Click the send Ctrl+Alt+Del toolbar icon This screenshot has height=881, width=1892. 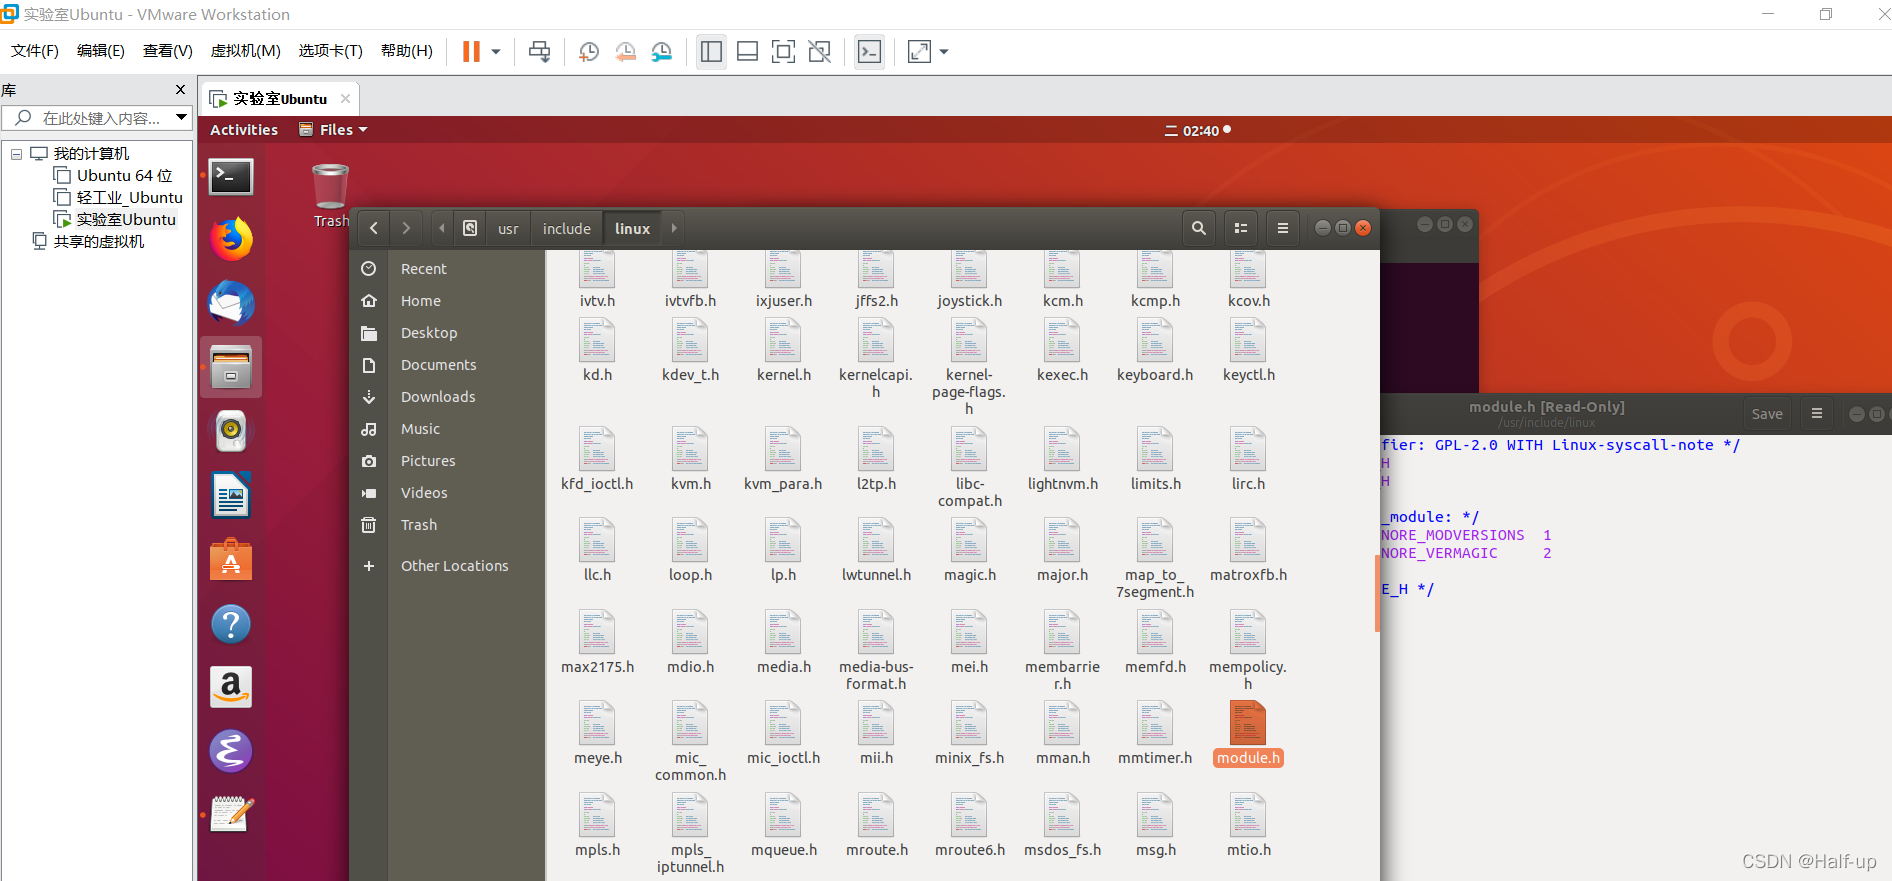coord(539,51)
